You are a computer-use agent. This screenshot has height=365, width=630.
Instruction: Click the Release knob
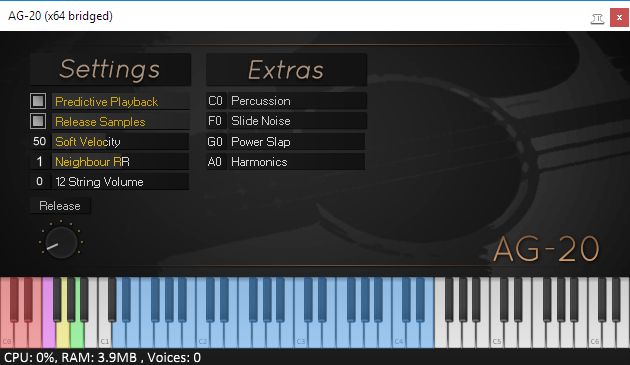tap(61, 242)
